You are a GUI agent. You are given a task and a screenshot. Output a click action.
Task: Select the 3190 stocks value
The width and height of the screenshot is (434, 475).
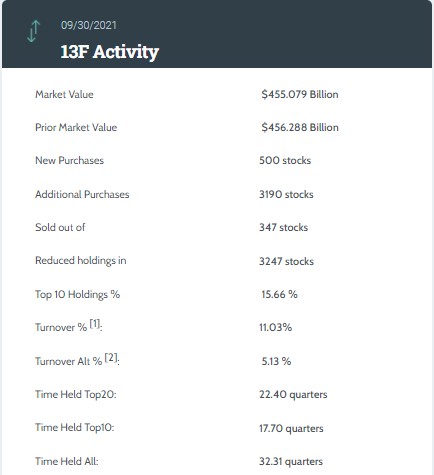tap(286, 194)
